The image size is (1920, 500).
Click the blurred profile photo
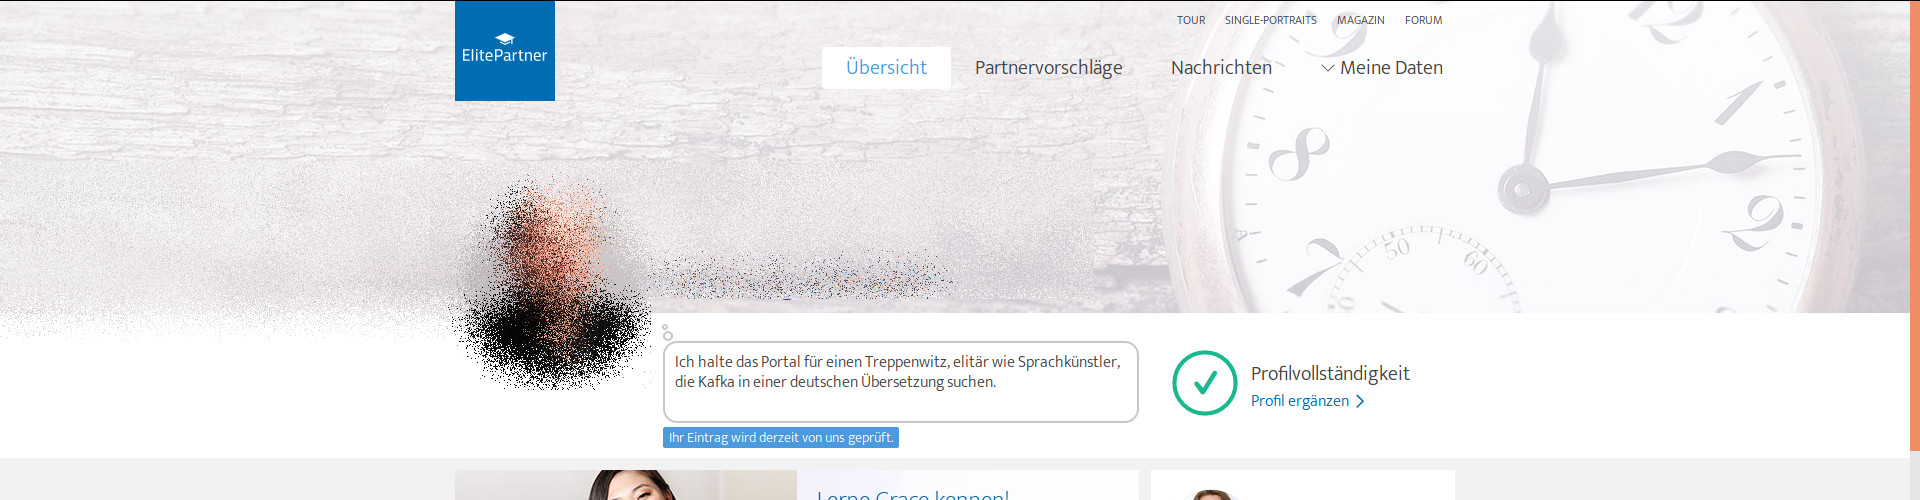point(553,283)
